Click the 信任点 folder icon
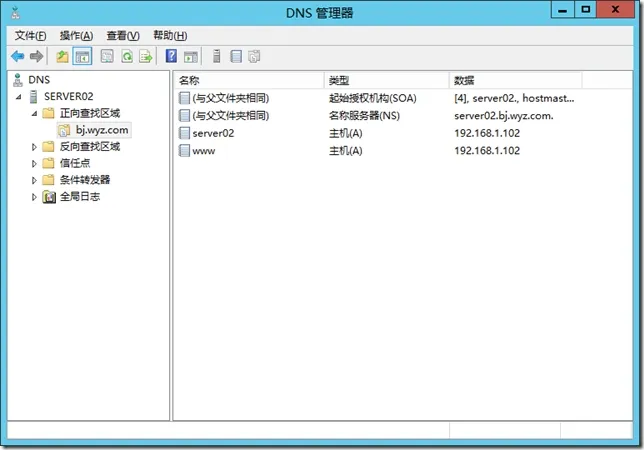This screenshot has height=450, width=644. (48, 163)
